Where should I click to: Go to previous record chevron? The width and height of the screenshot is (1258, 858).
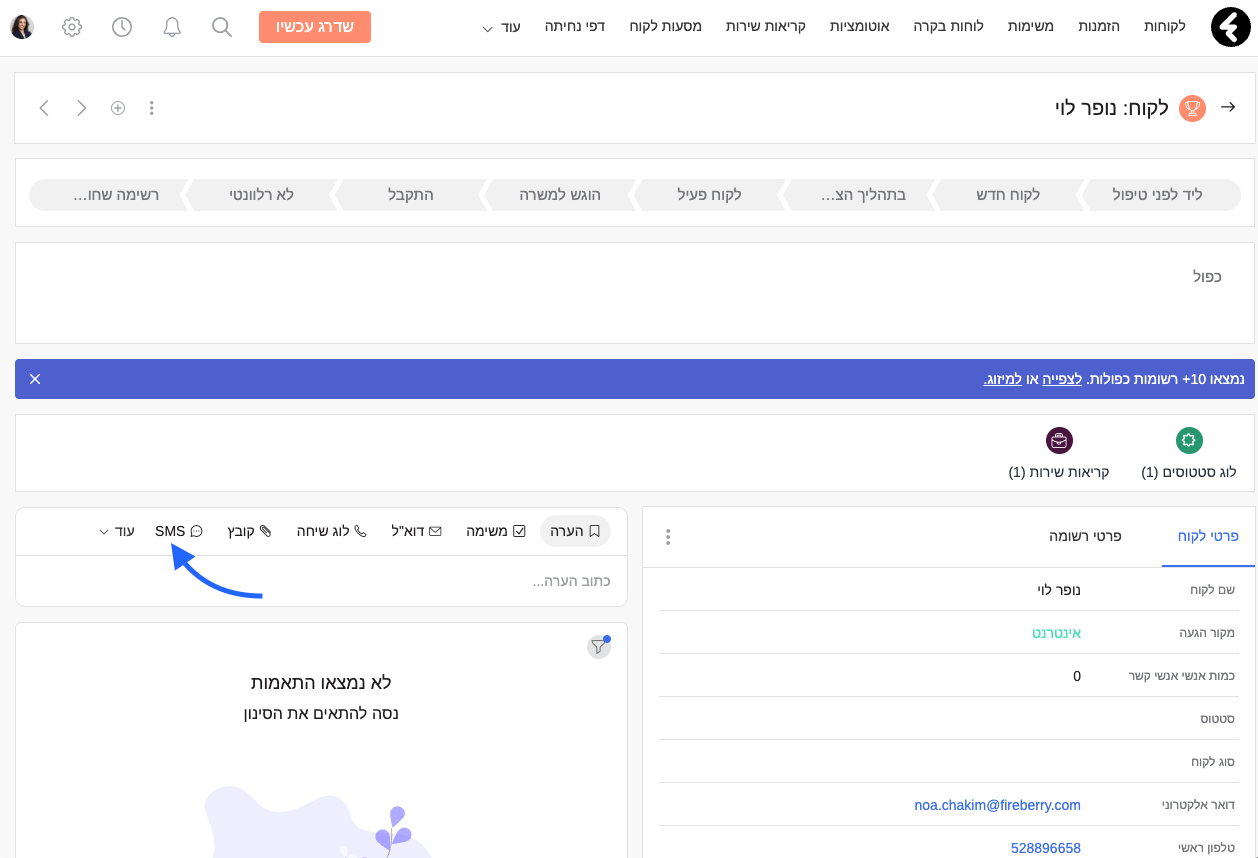tap(44, 108)
